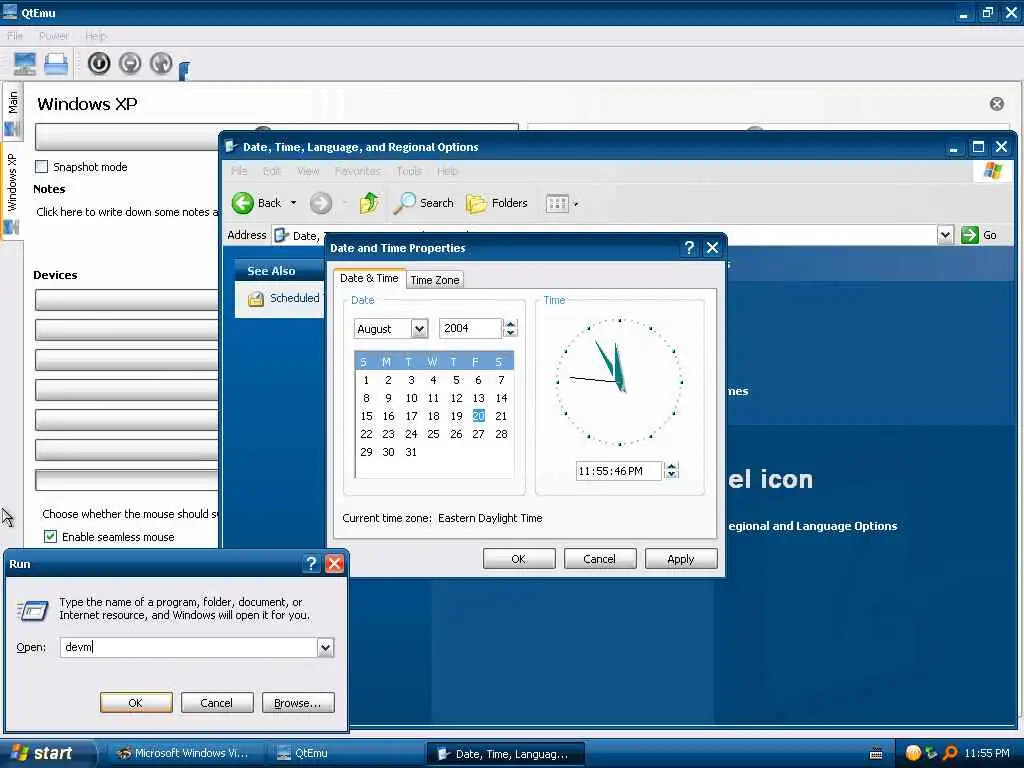Switch to the Time Zone tab
The width and height of the screenshot is (1024, 768).
434,280
